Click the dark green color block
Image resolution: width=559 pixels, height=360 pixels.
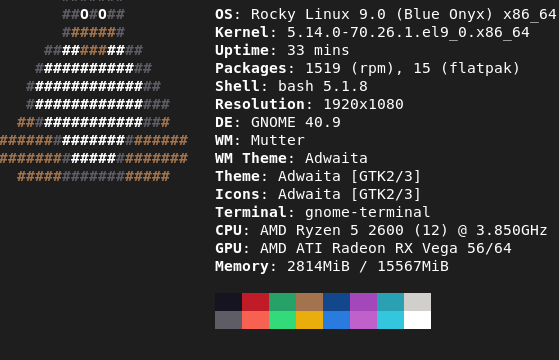pyautogui.click(x=282, y=302)
